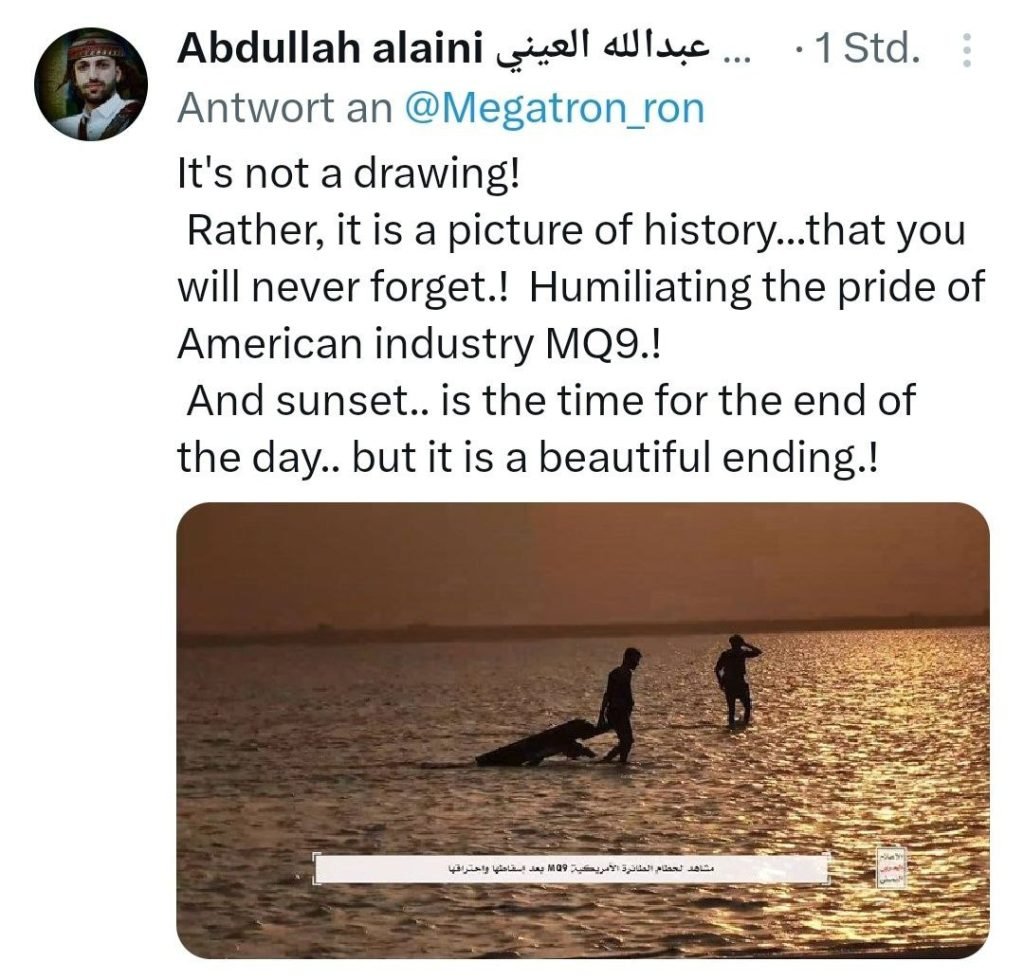Open the @Megatron_ron mention link
Screen dimensions: 1024x980
pos(554,108)
